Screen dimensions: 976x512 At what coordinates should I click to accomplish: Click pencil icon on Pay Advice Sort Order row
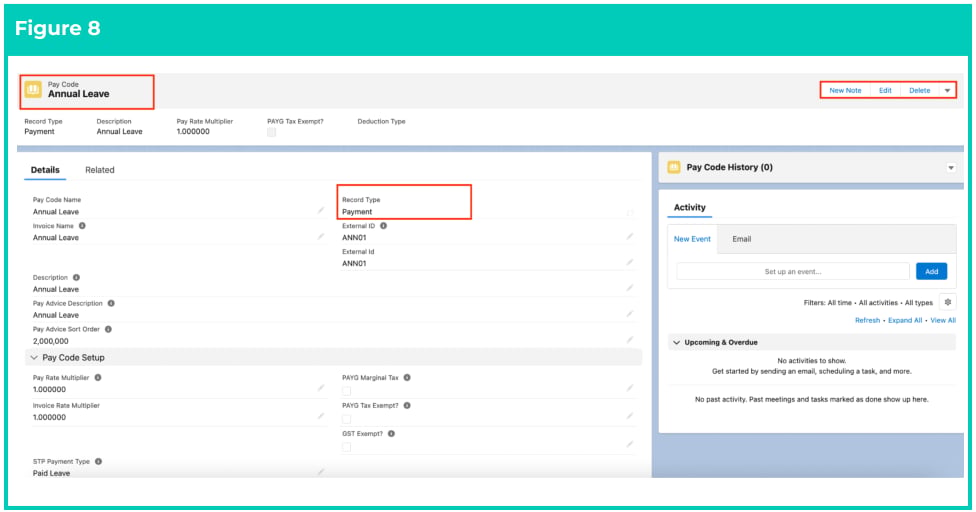pyautogui.click(x=630, y=339)
